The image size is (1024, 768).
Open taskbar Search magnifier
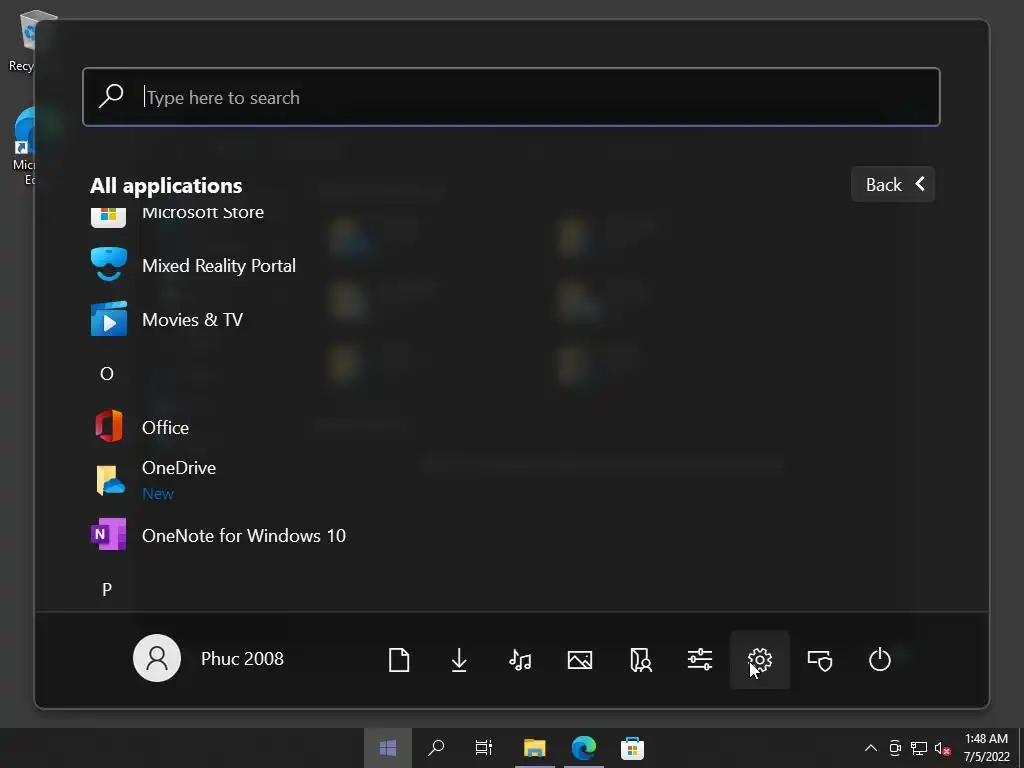point(436,748)
